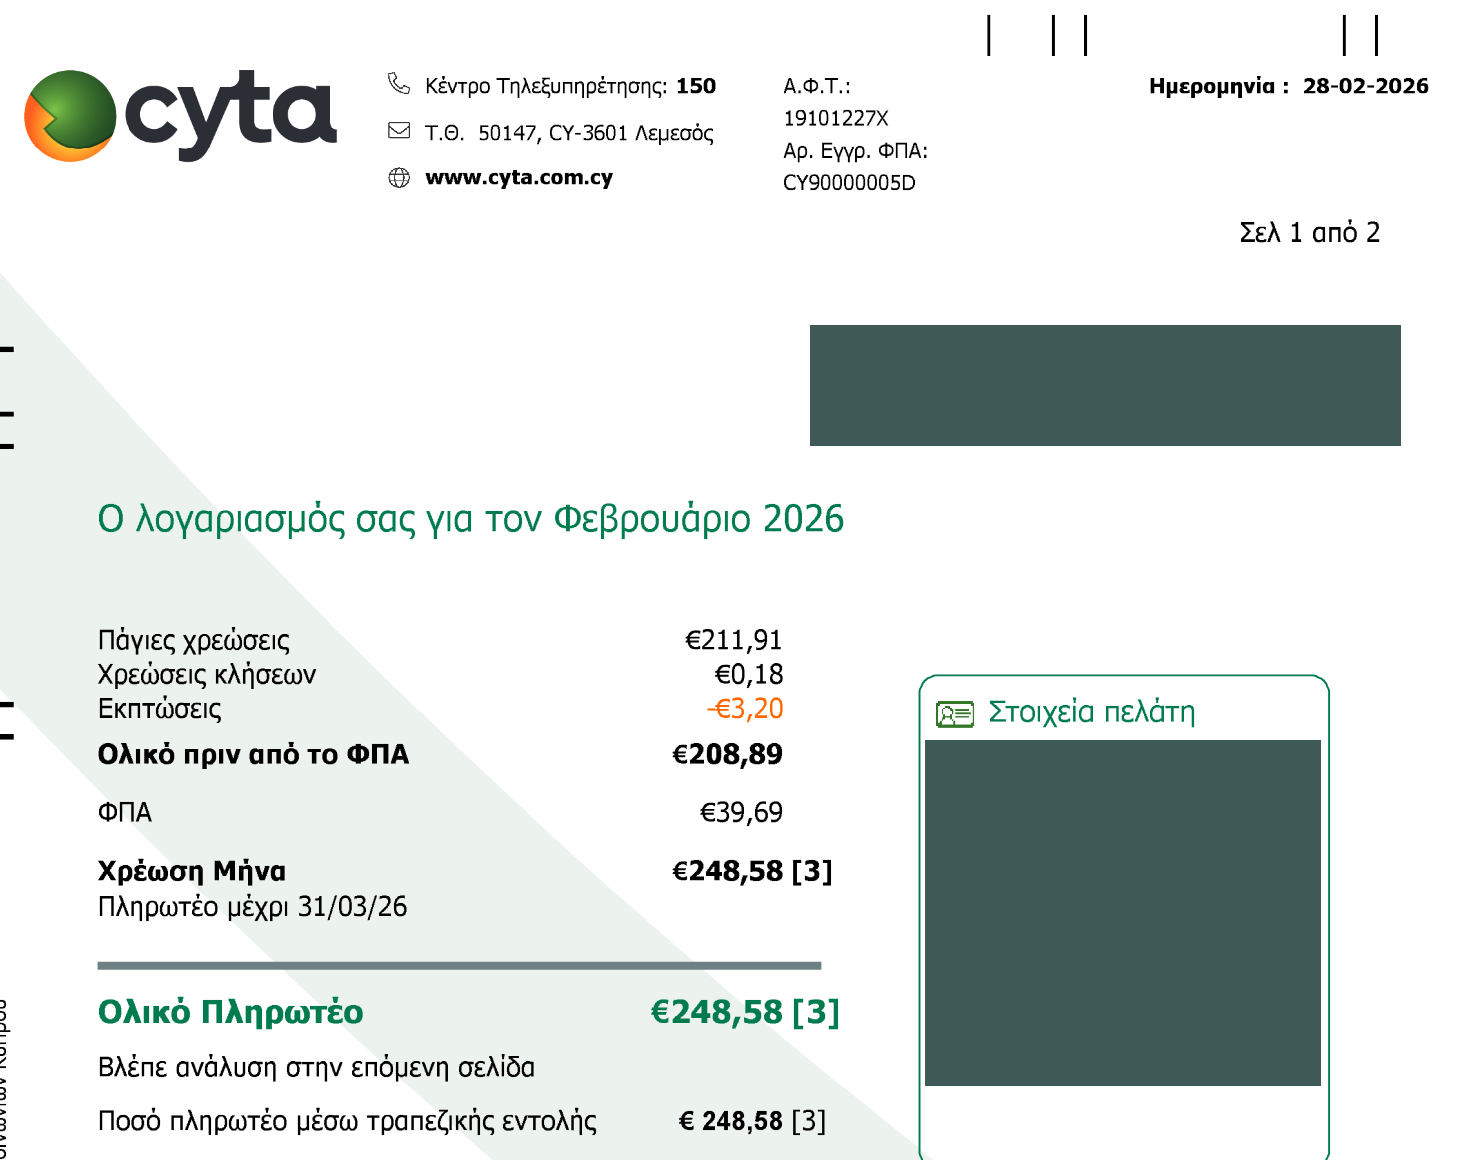The width and height of the screenshot is (1460, 1160).
Task: Click the Αρ. Εγγρ. ΦΠΑ: label
Action: (855, 151)
